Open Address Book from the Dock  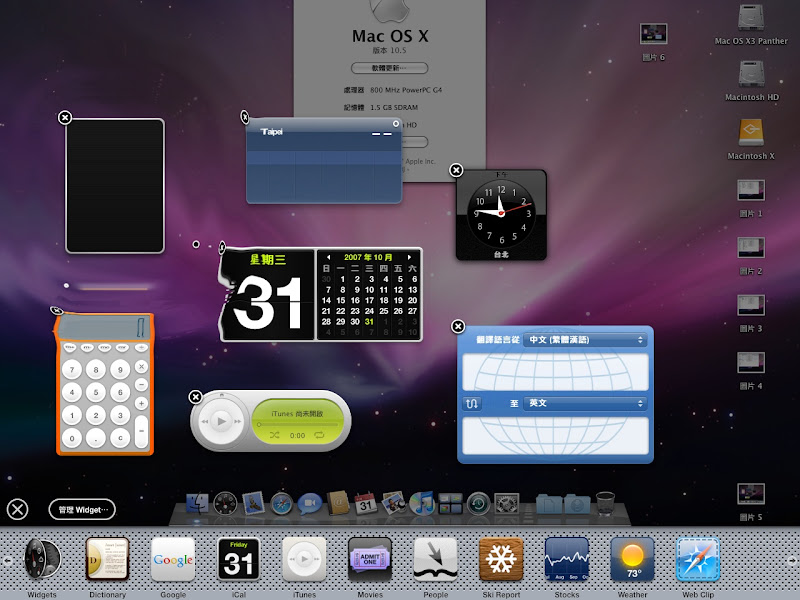coord(338,504)
